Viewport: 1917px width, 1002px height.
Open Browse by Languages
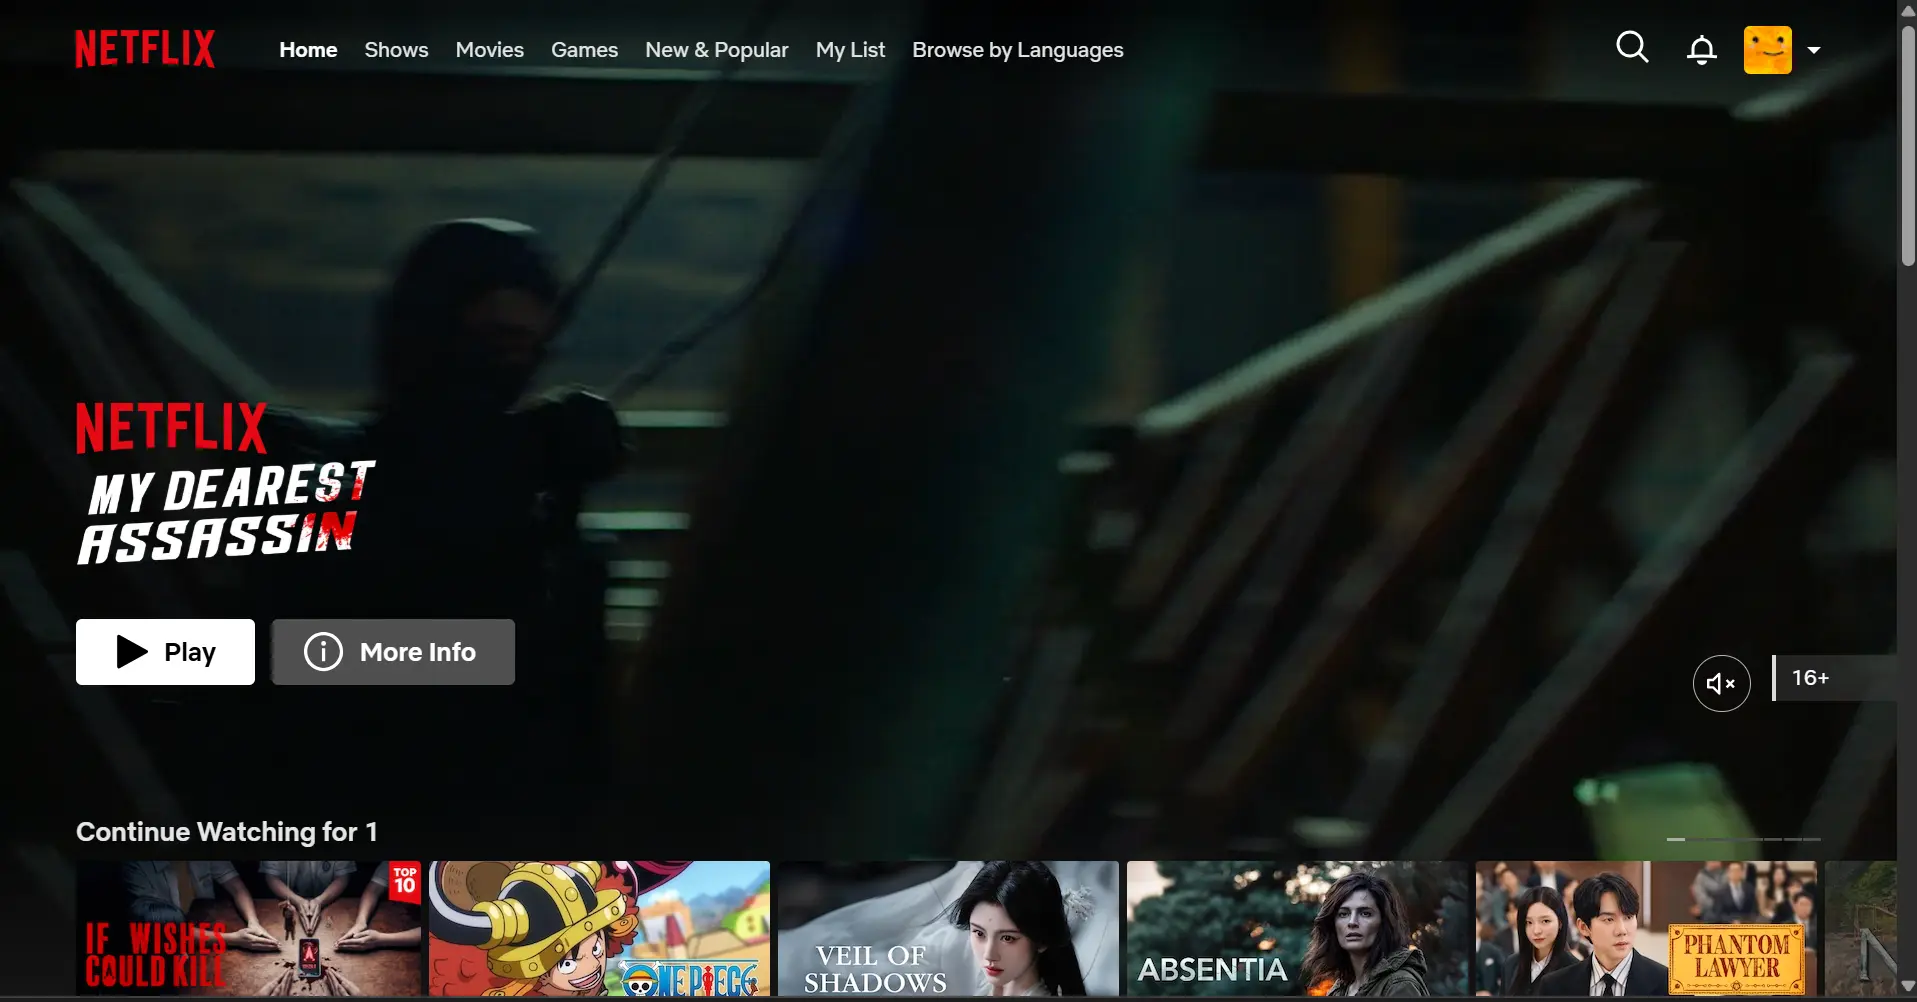coord(1017,50)
